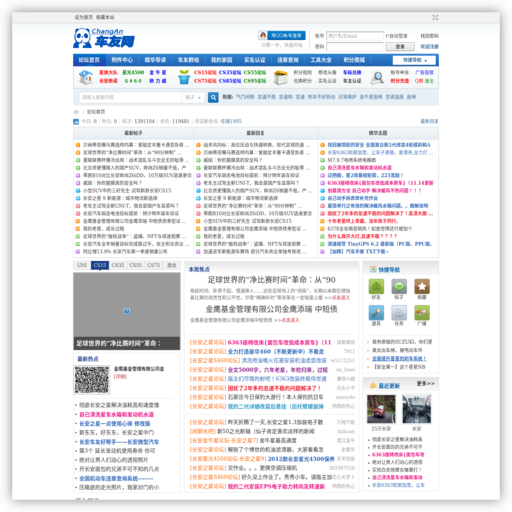Screen dimensions: 512x512
Task: Open the CS55论坛 link
Action: pyautogui.click(x=255, y=72)
